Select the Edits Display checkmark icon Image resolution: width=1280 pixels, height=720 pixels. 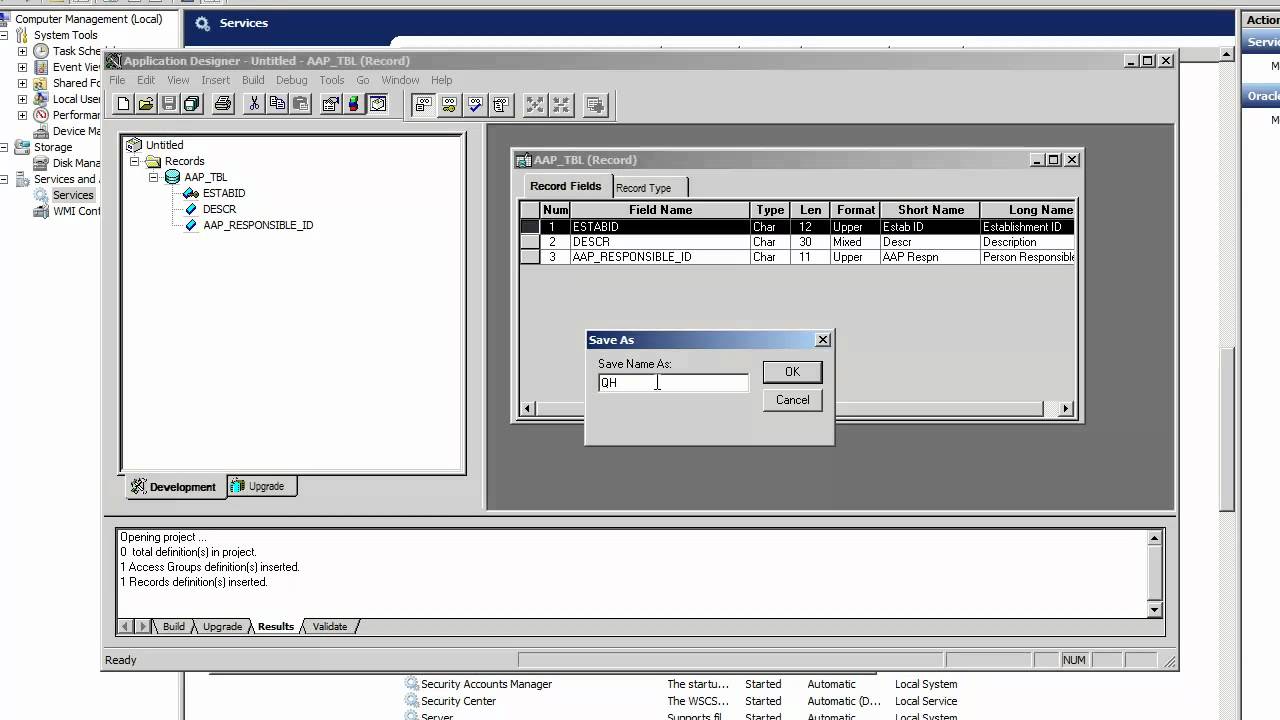(476, 104)
